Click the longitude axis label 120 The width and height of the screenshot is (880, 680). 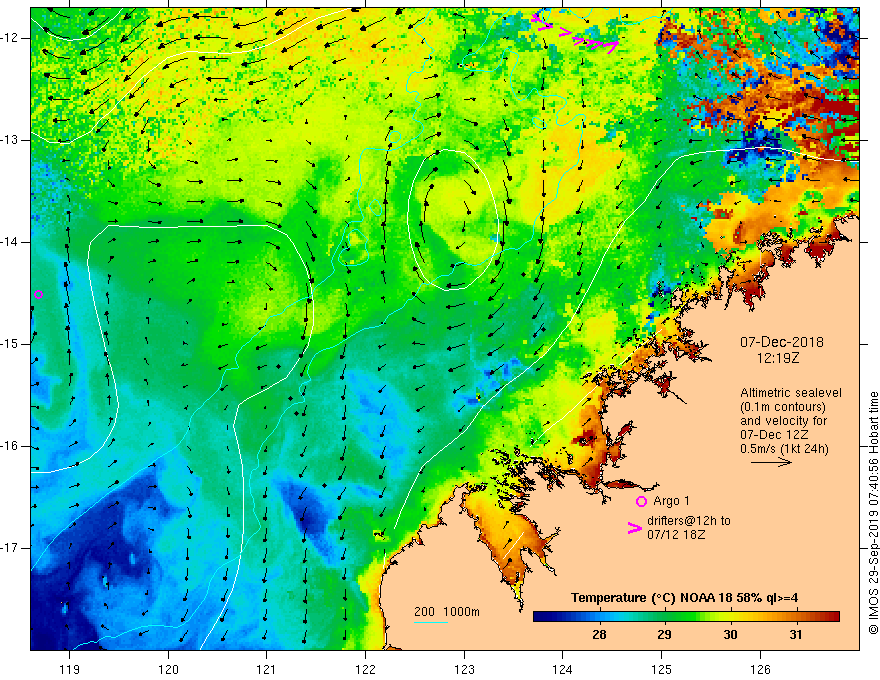point(168,669)
